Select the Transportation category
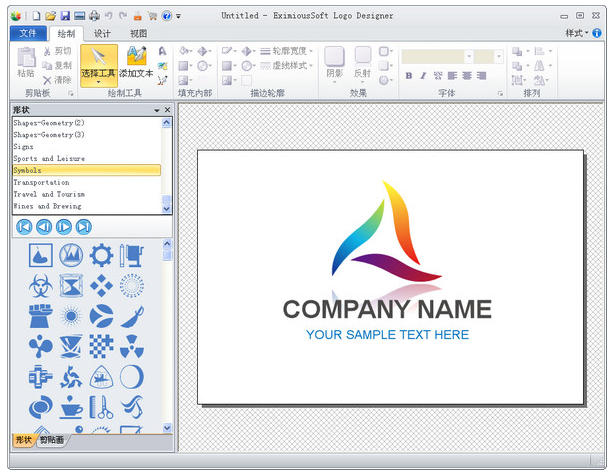The width and height of the screenshot is (612, 473). pyautogui.click(x=87, y=183)
